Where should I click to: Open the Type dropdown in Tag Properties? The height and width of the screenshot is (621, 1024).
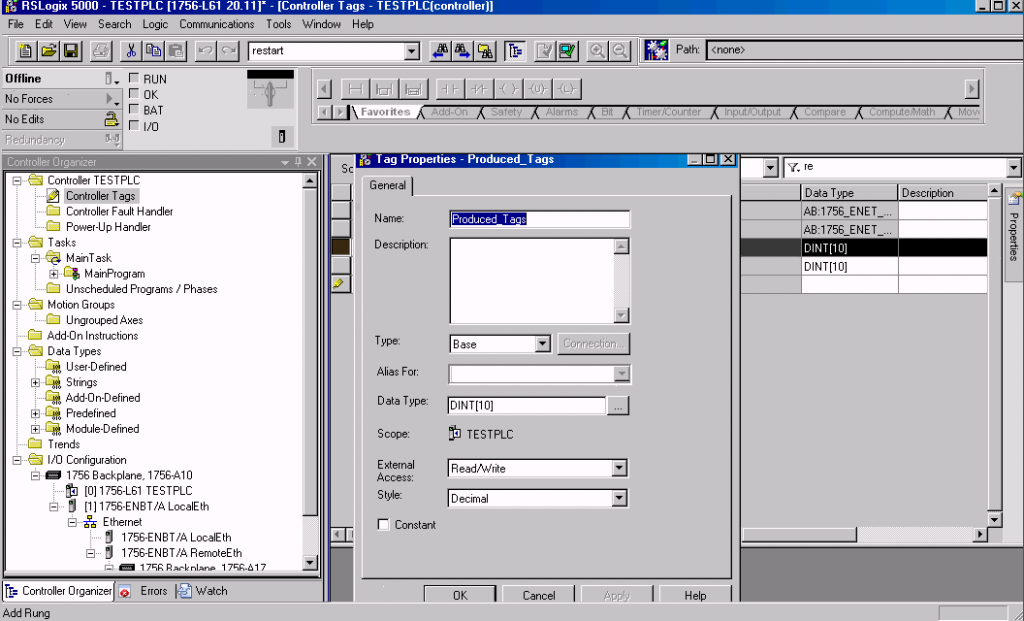click(x=542, y=344)
